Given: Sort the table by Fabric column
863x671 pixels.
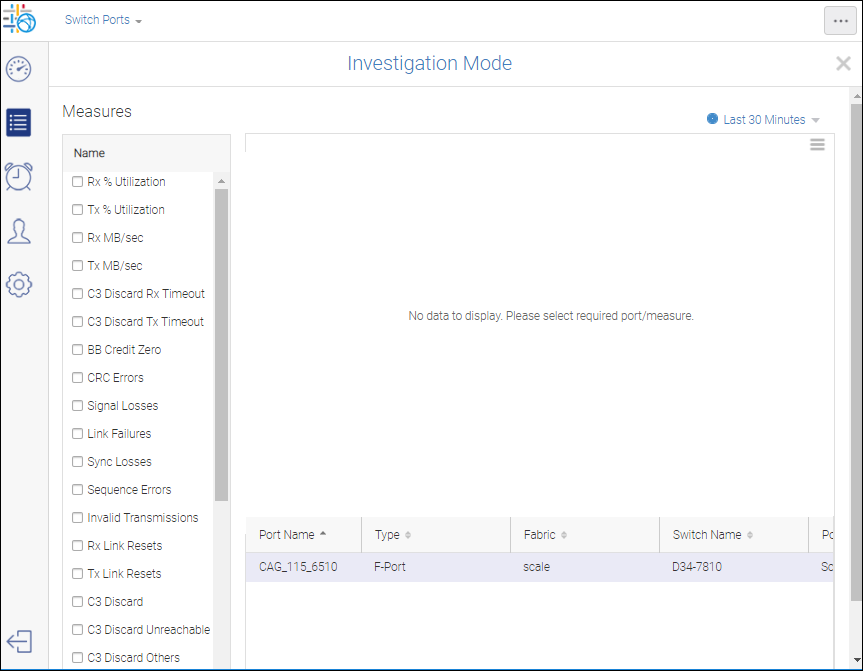Looking at the screenshot, I should [585, 534].
